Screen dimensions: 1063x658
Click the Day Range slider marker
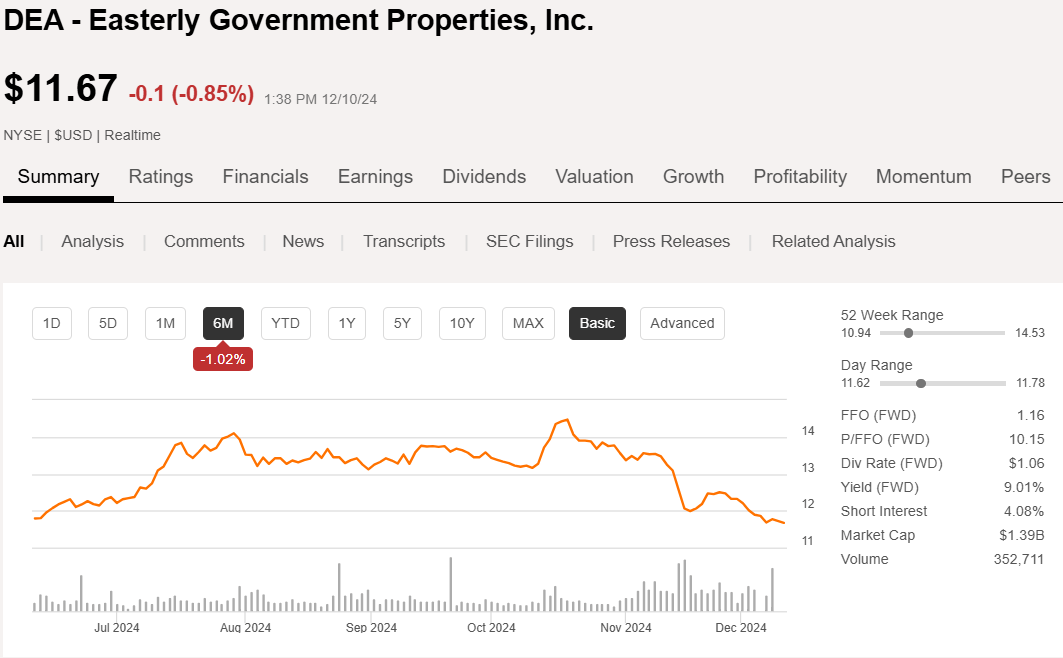pyautogui.click(x=921, y=383)
